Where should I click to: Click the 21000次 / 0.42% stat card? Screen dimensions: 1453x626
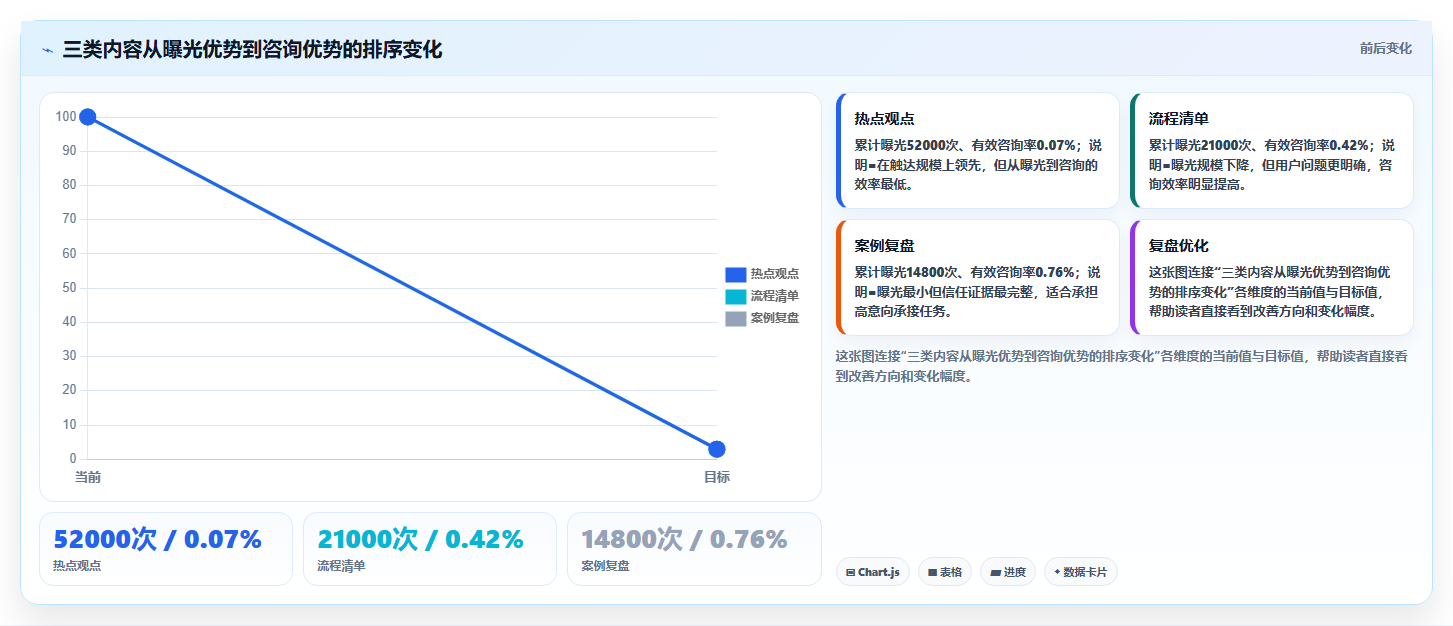[430, 549]
